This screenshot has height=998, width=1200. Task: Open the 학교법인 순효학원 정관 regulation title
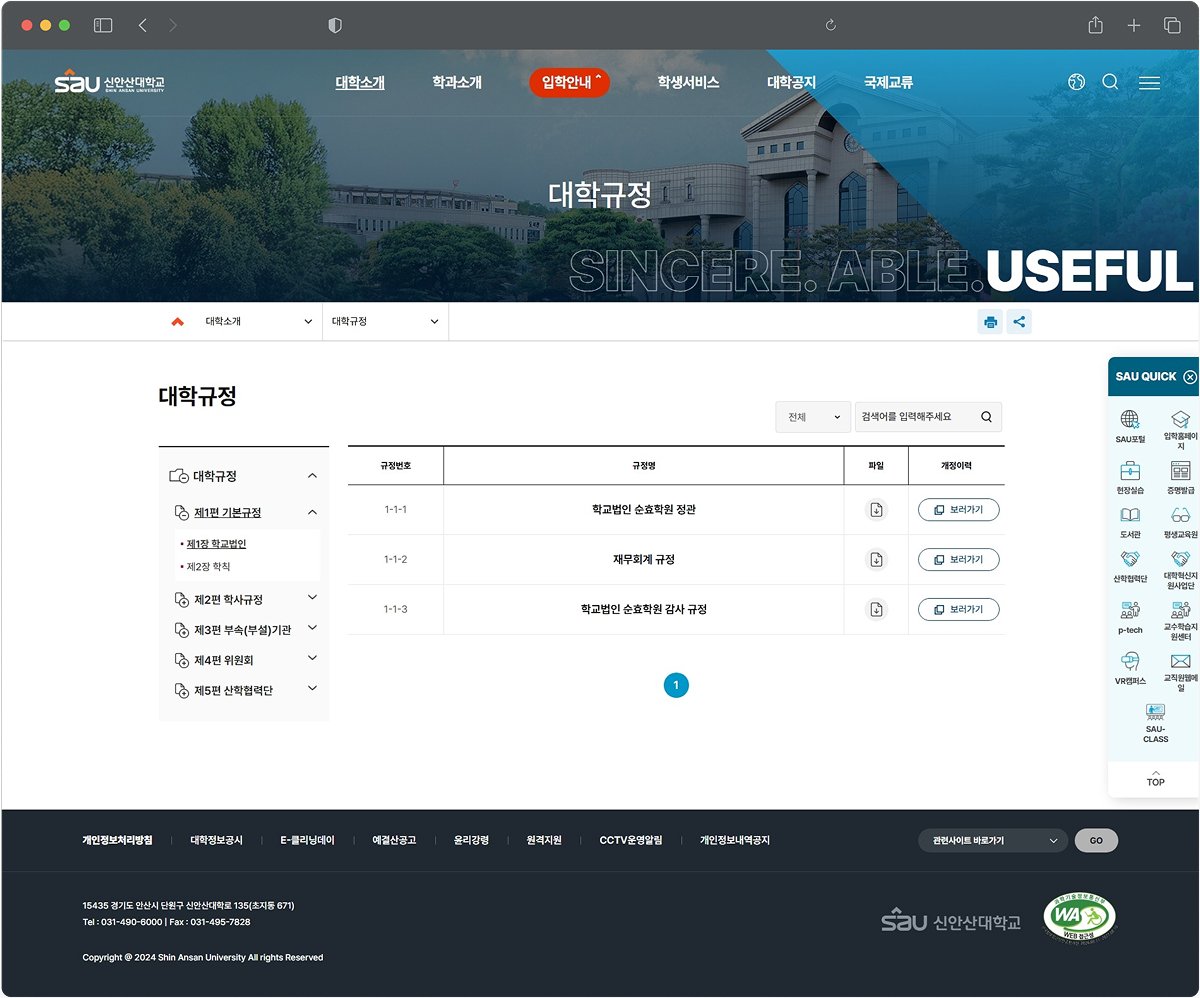point(644,510)
